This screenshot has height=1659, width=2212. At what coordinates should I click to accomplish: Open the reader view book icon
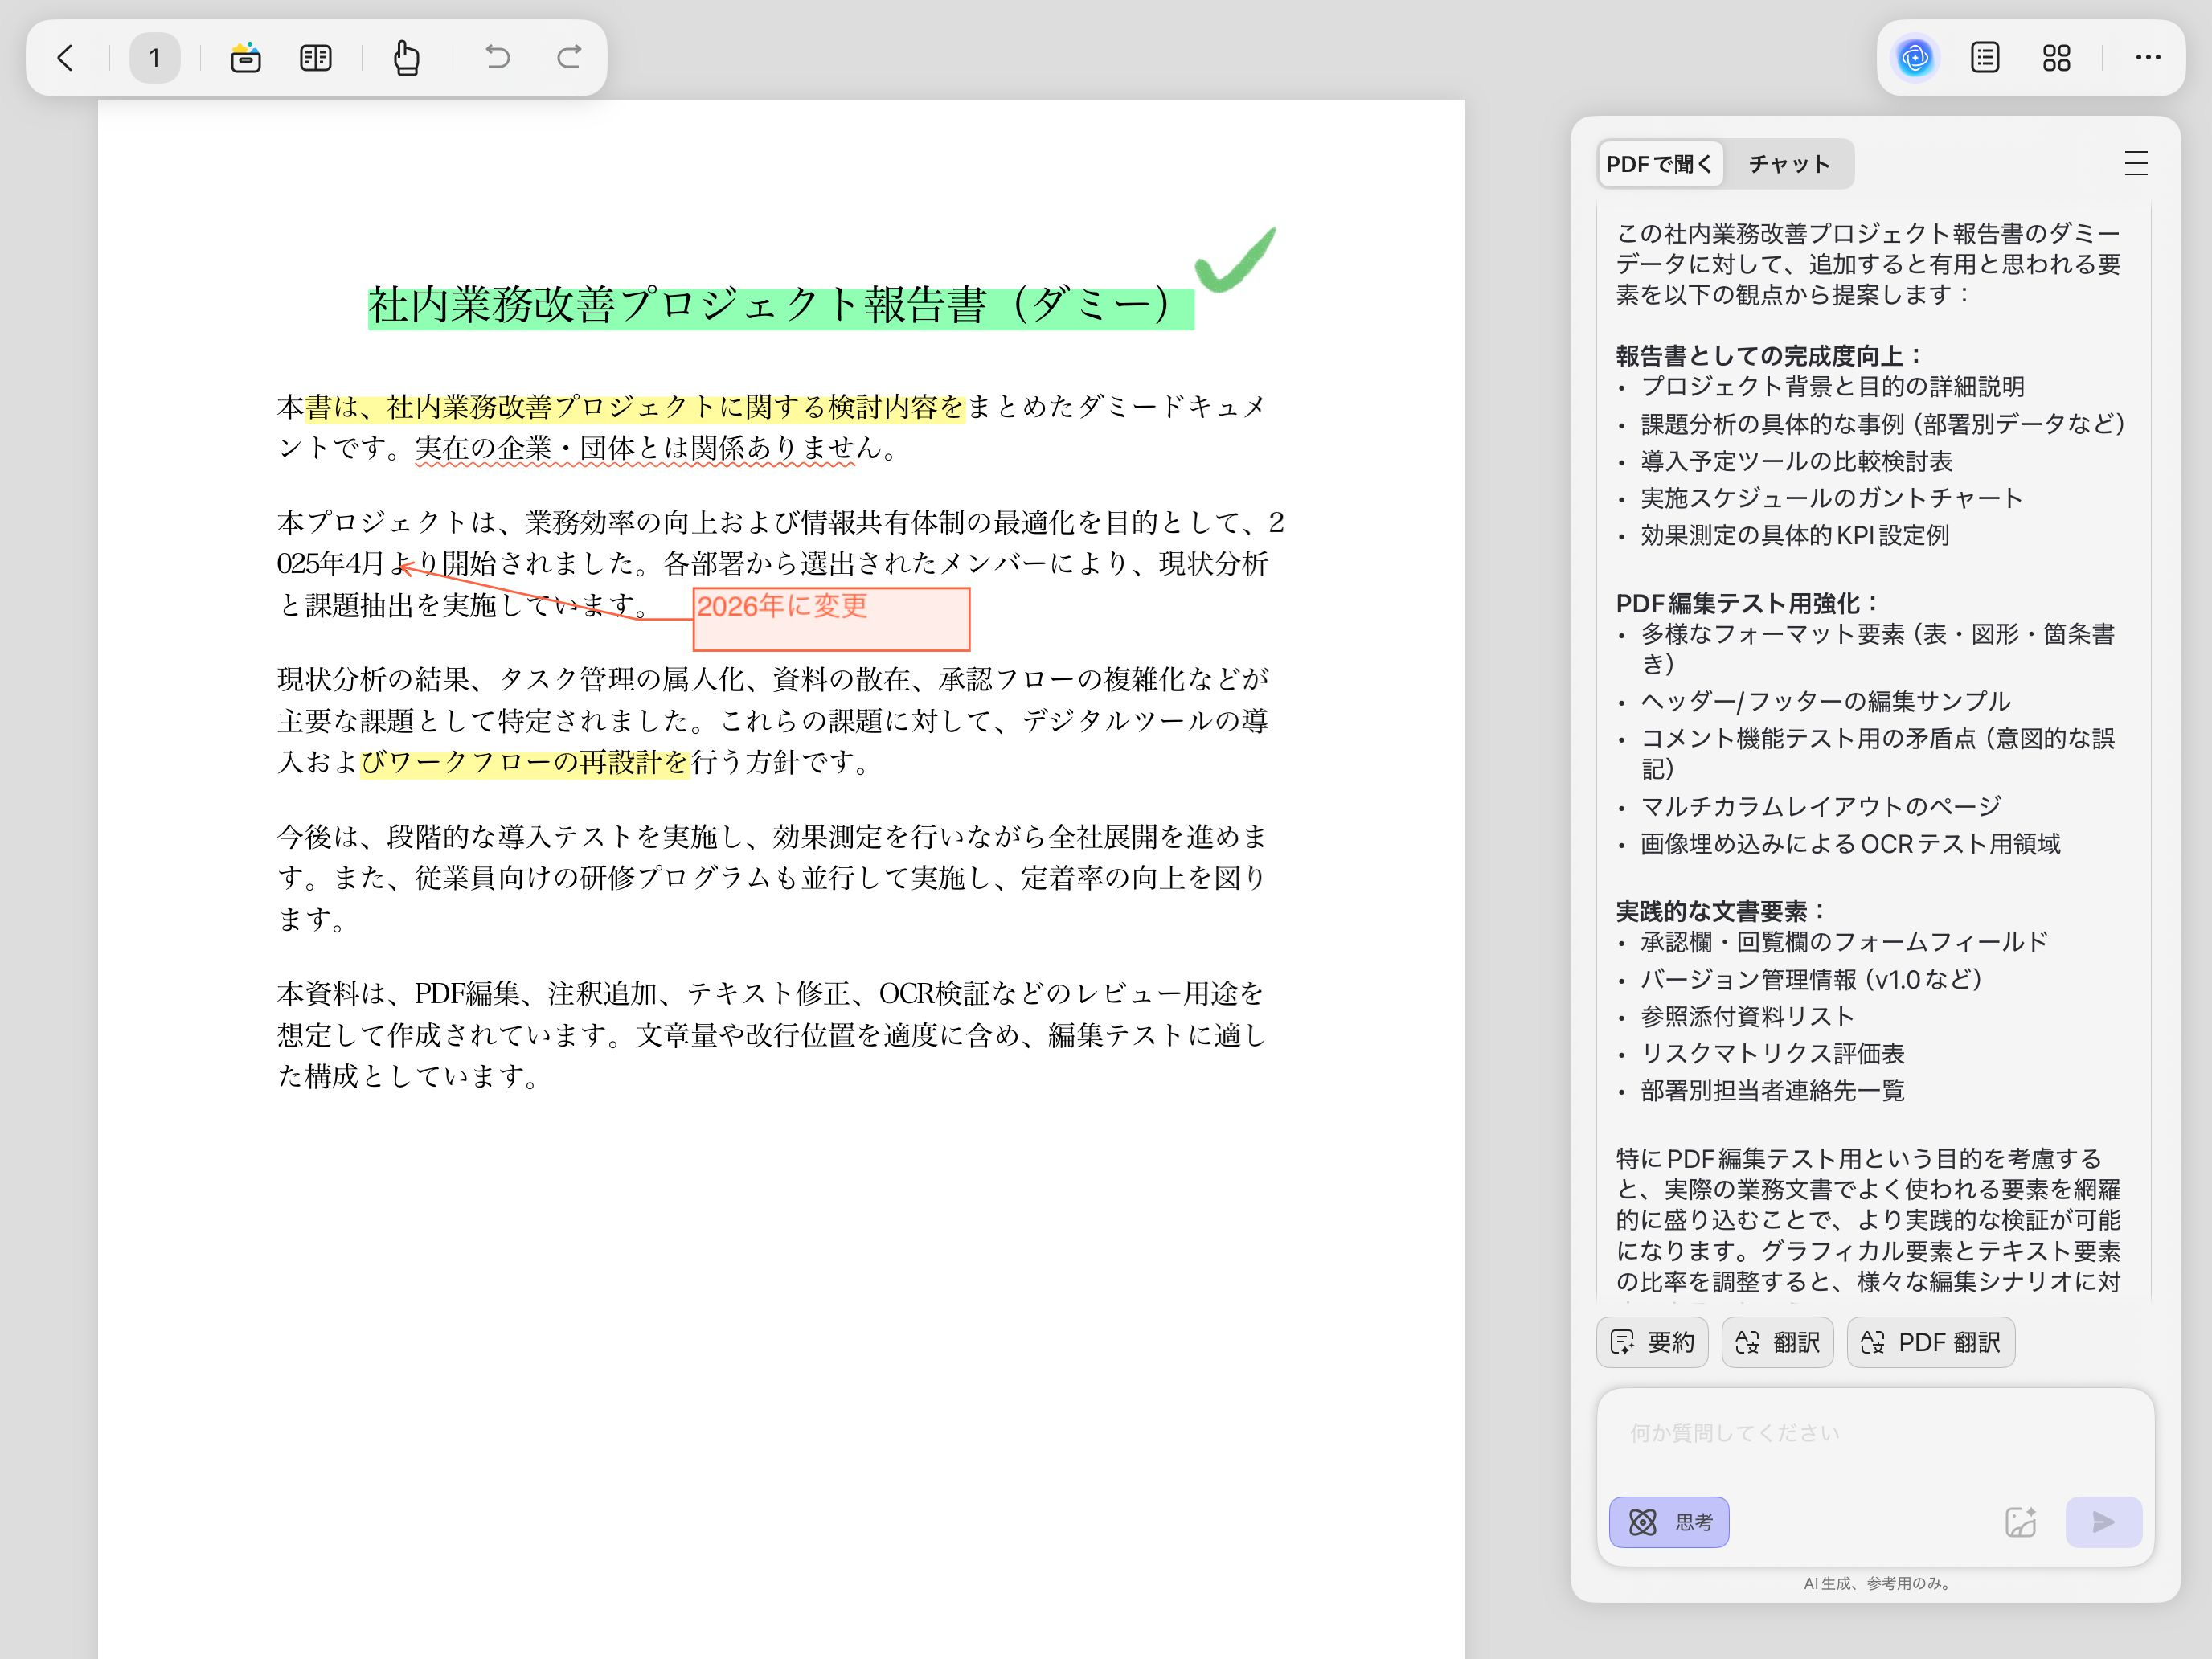pos(316,58)
